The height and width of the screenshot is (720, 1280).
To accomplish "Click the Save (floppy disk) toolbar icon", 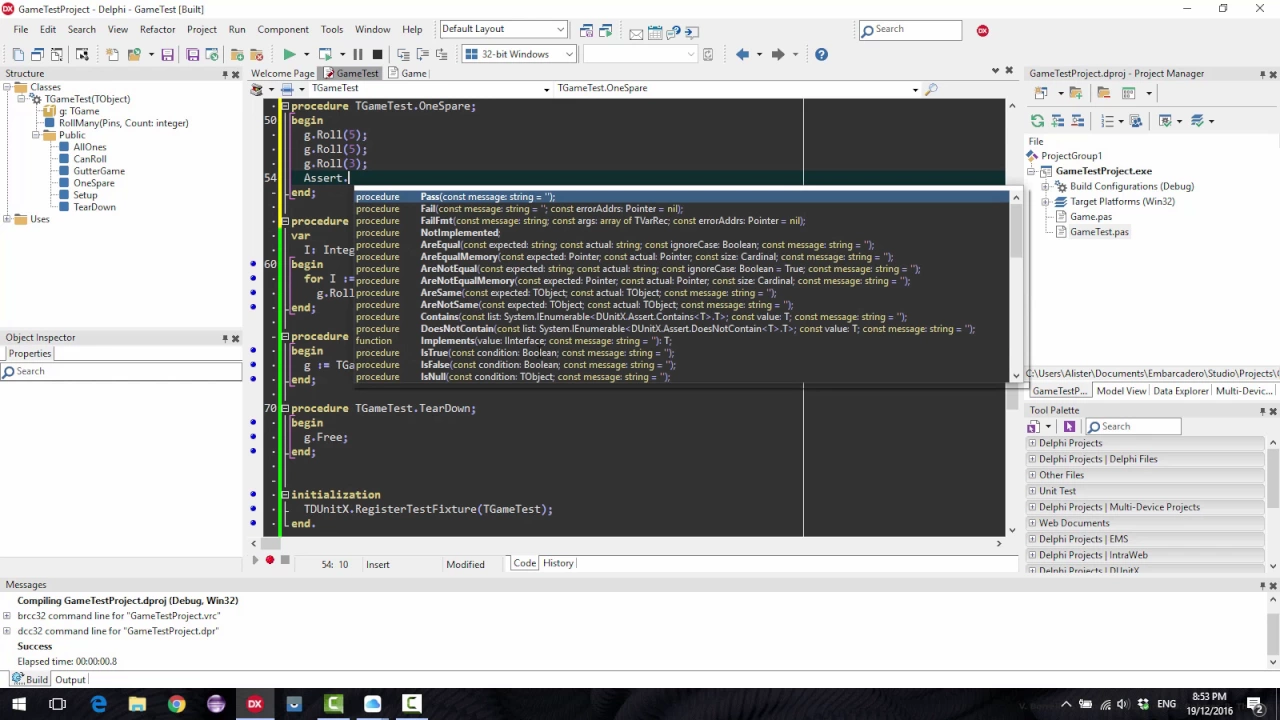I will click(x=167, y=54).
